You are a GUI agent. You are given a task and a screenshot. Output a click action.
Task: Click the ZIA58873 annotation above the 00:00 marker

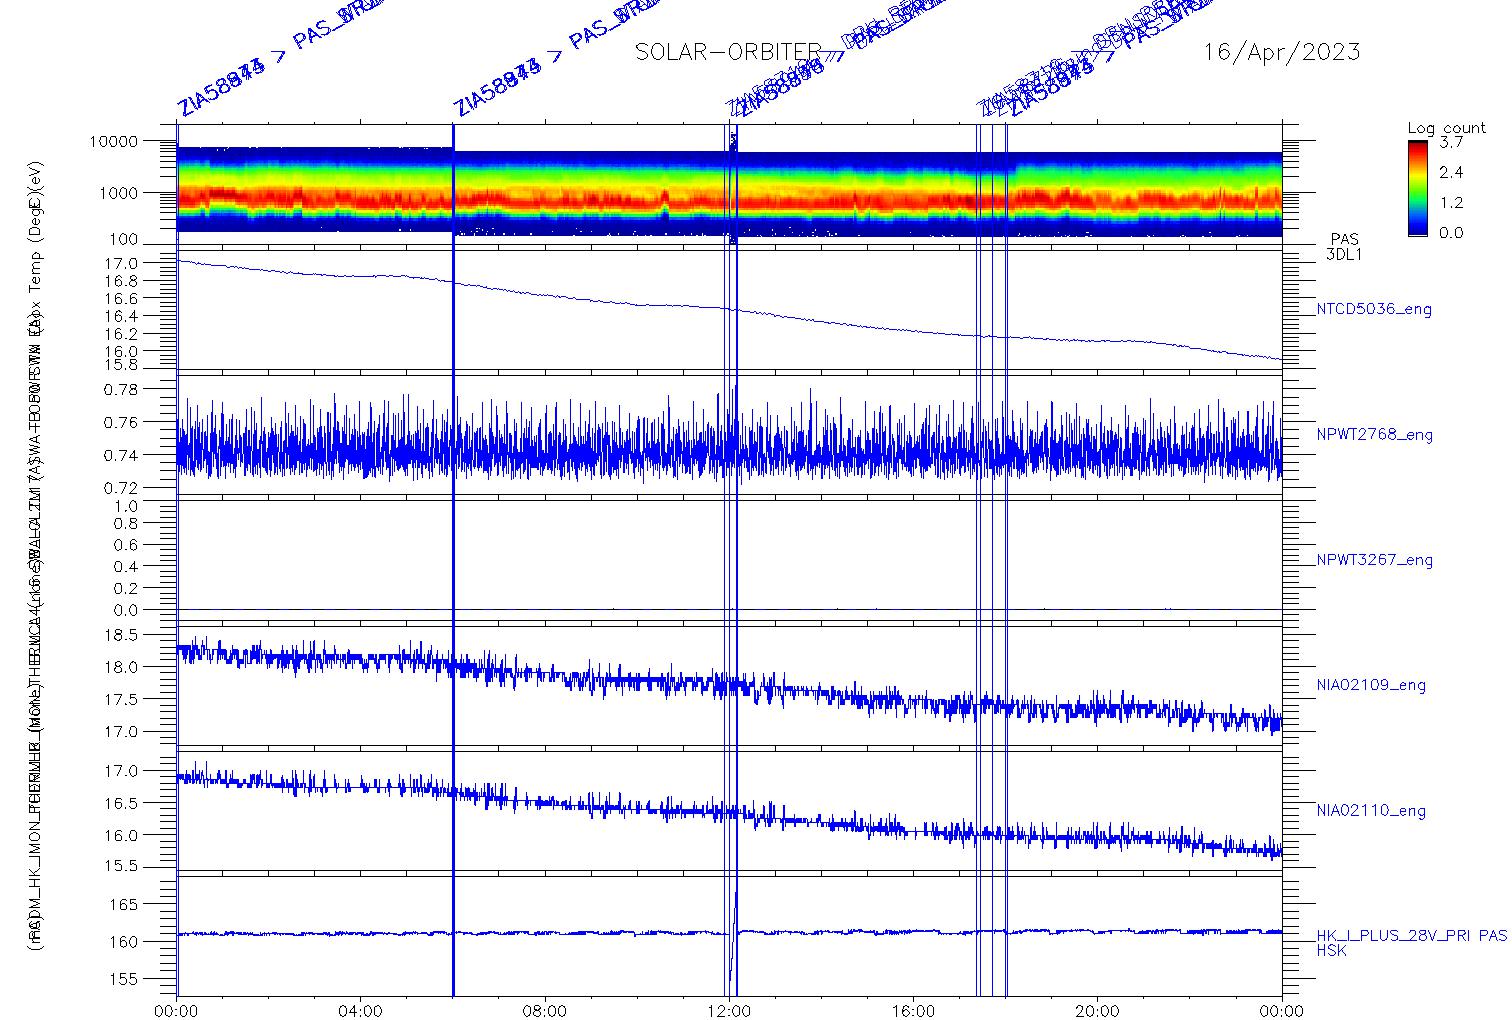tap(221, 88)
